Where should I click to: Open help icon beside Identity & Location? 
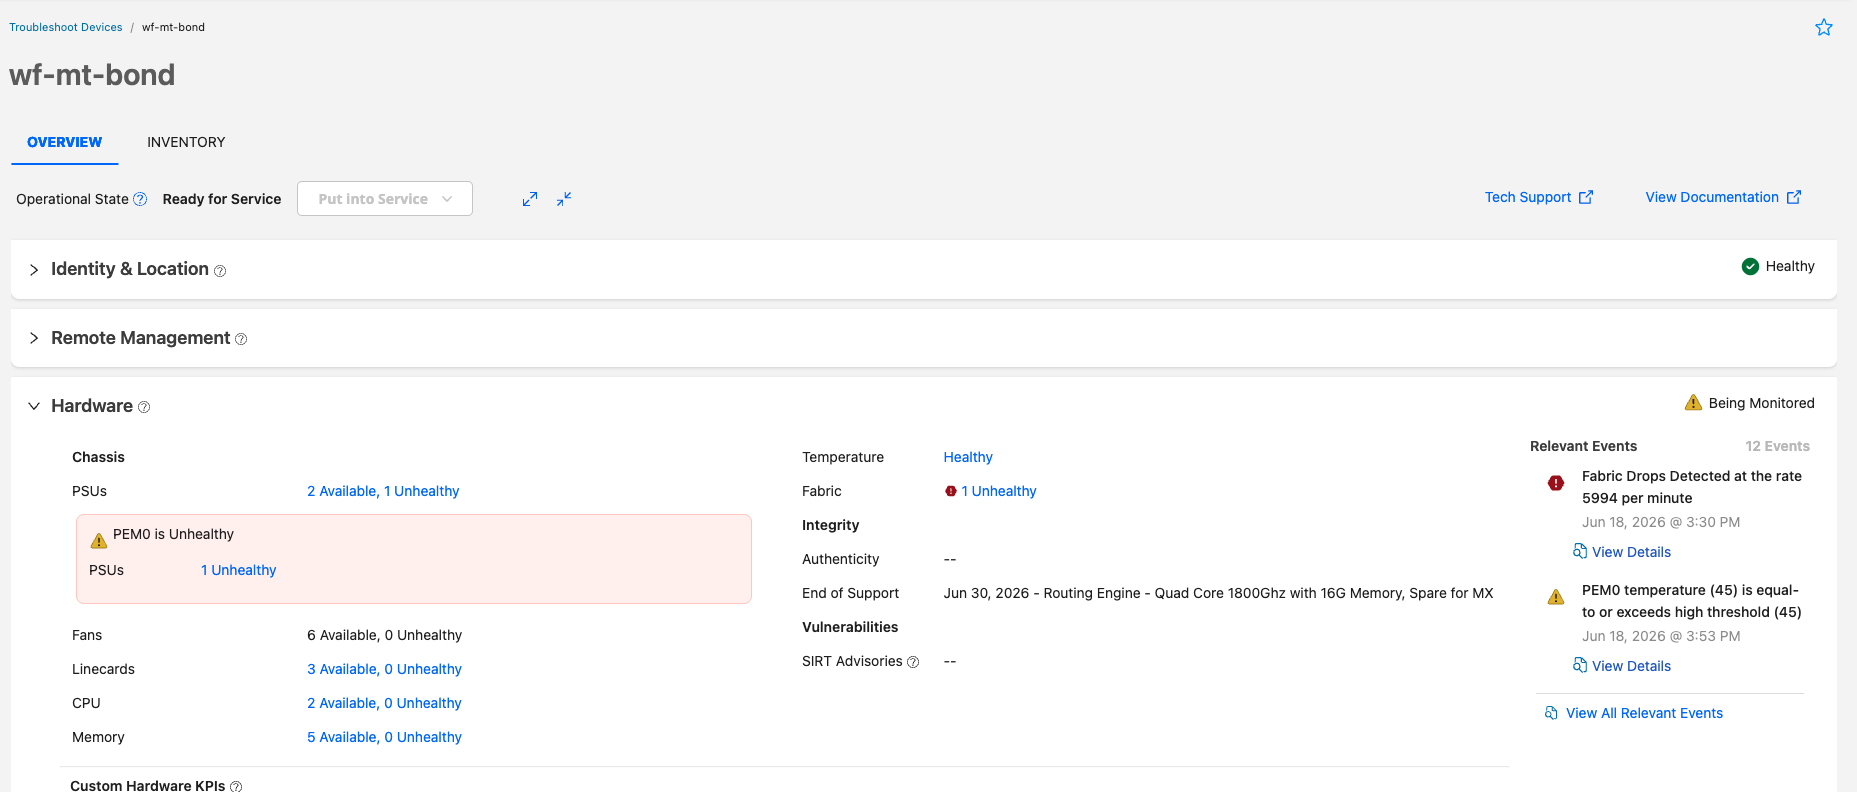click(x=220, y=271)
